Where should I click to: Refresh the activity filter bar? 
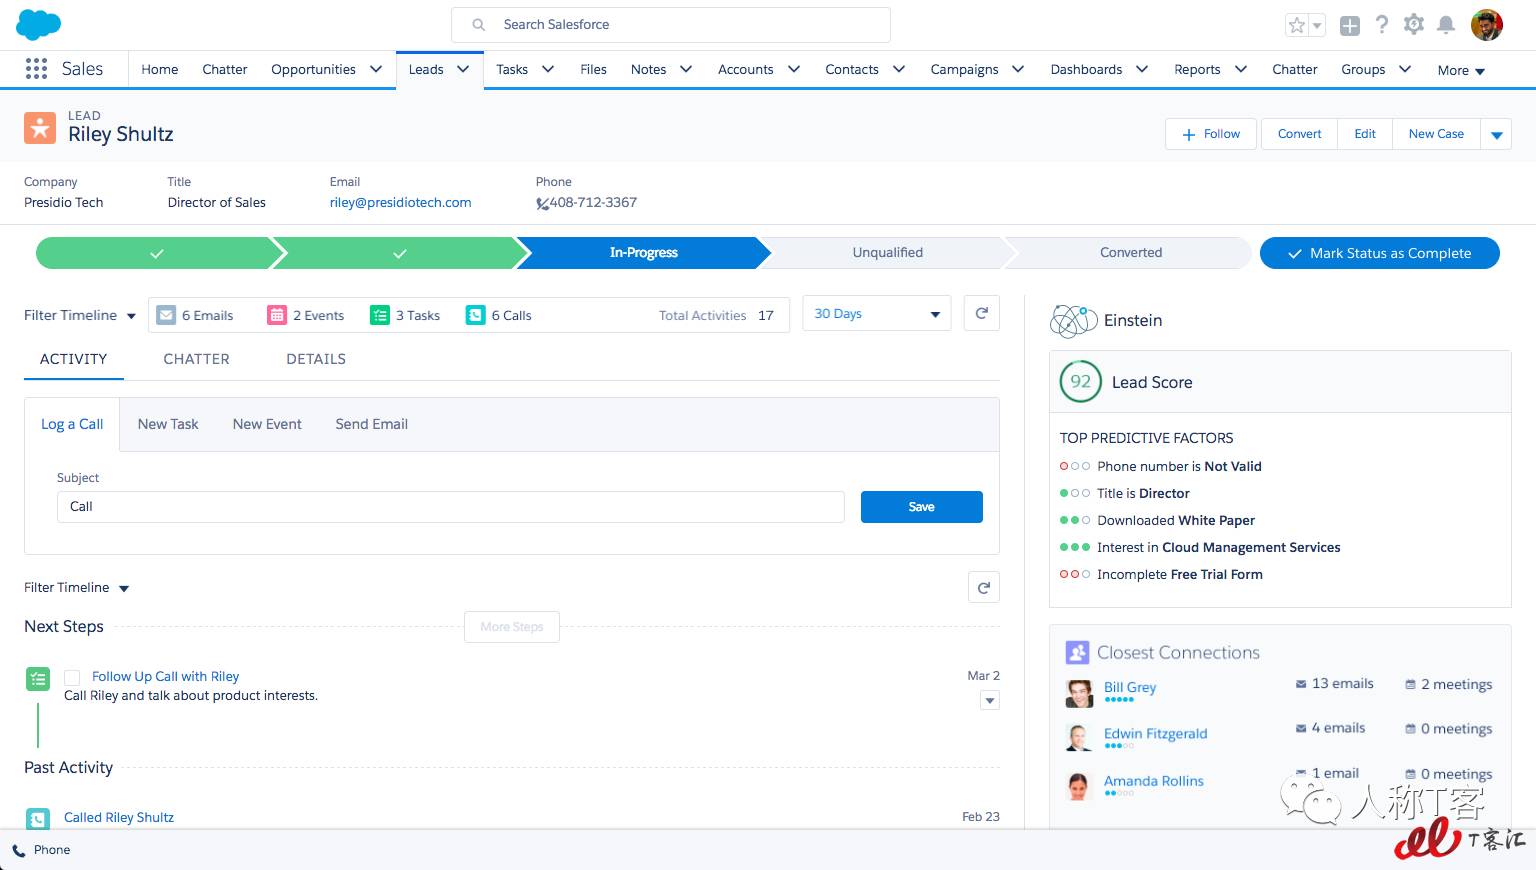(x=981, y=314)
